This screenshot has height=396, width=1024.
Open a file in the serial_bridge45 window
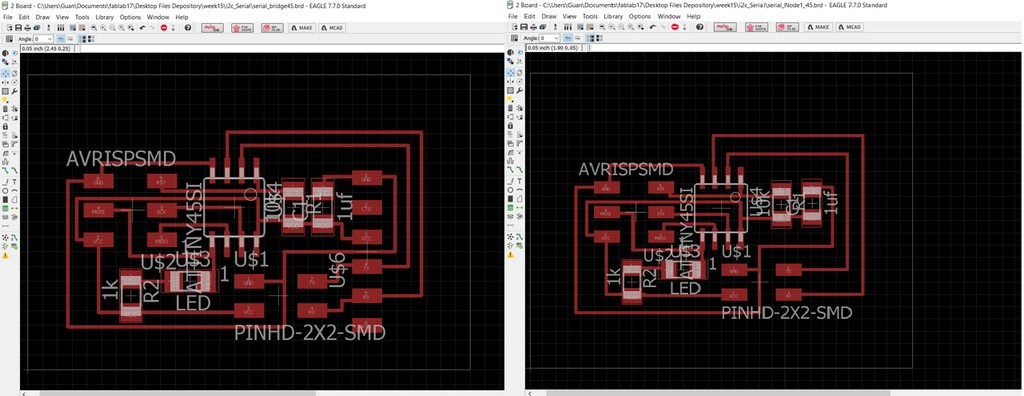pyautogui.click(x=9, y=27)
